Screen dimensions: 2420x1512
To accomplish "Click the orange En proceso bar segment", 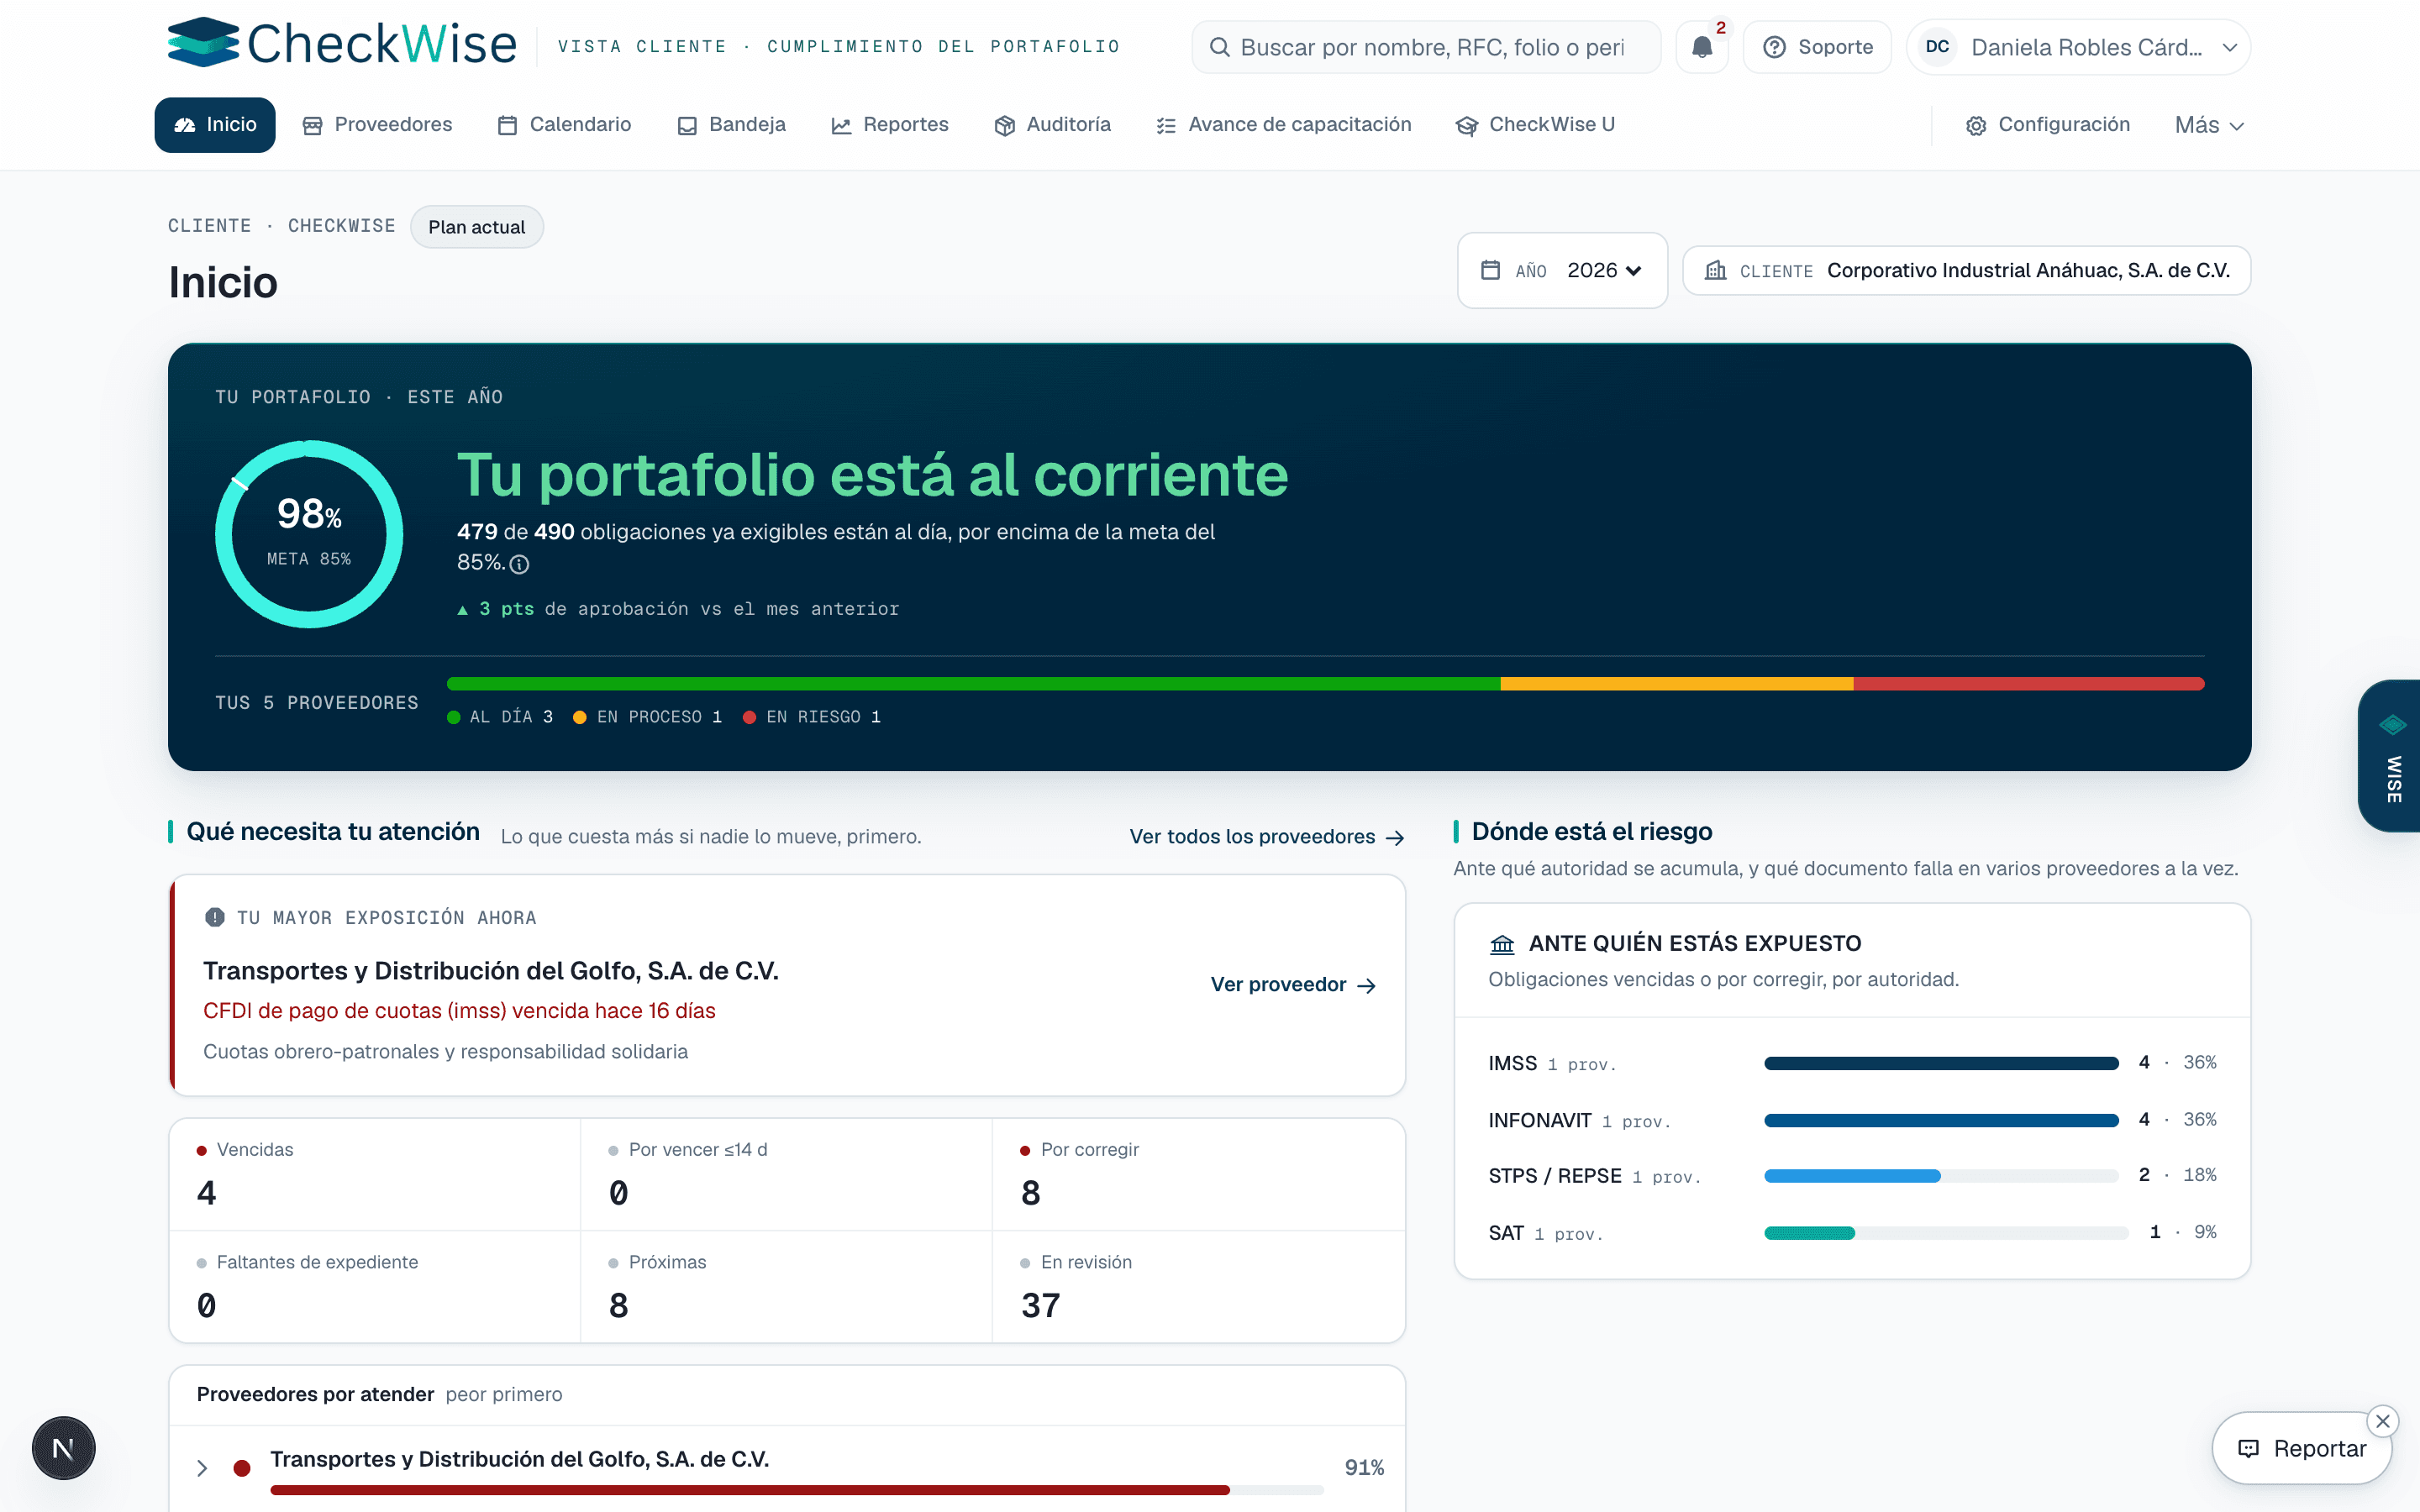I will [x=1676, y=684].
